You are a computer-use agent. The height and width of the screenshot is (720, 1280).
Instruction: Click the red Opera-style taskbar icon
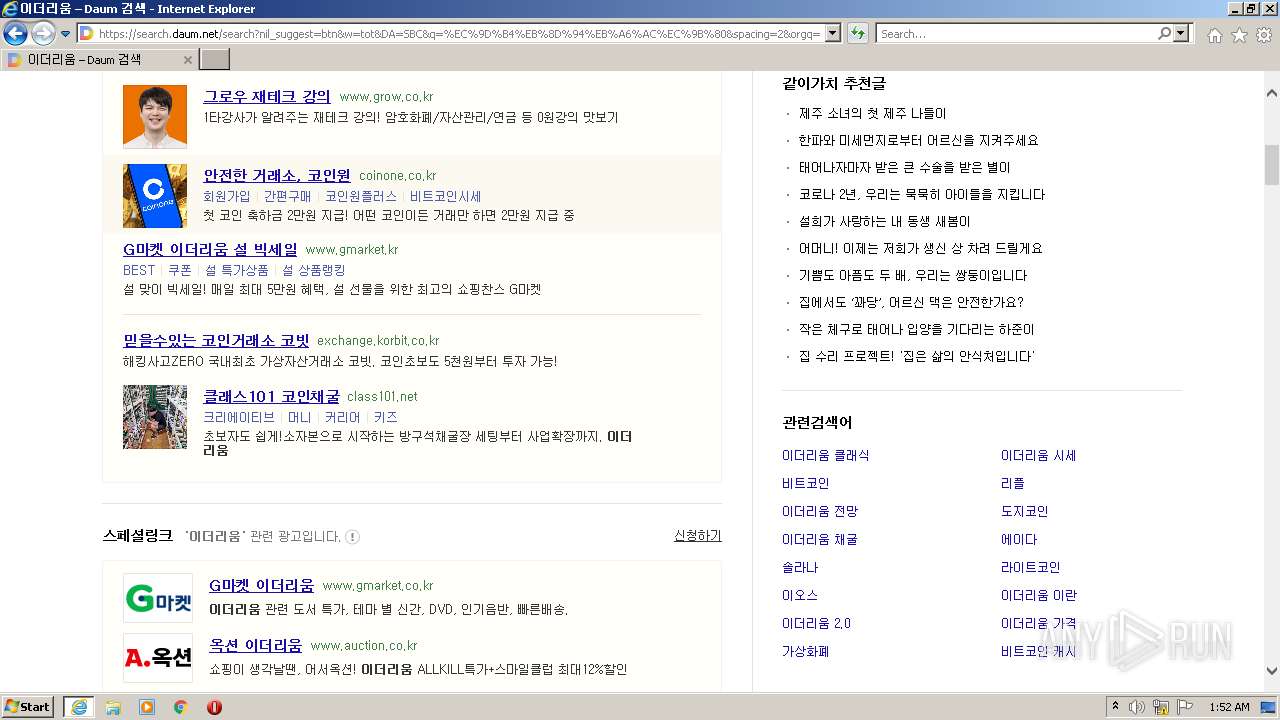(214, 707)
